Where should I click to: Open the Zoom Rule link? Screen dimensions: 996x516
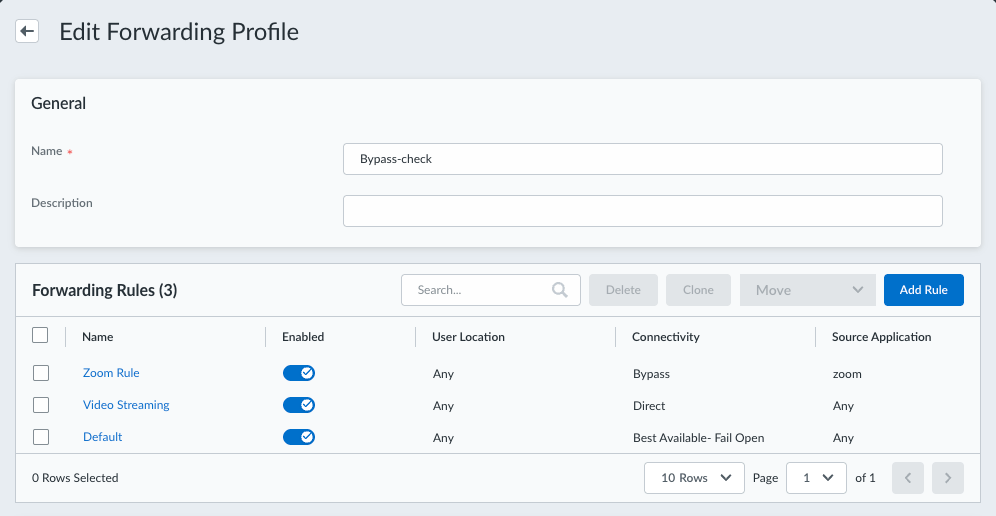111,373
